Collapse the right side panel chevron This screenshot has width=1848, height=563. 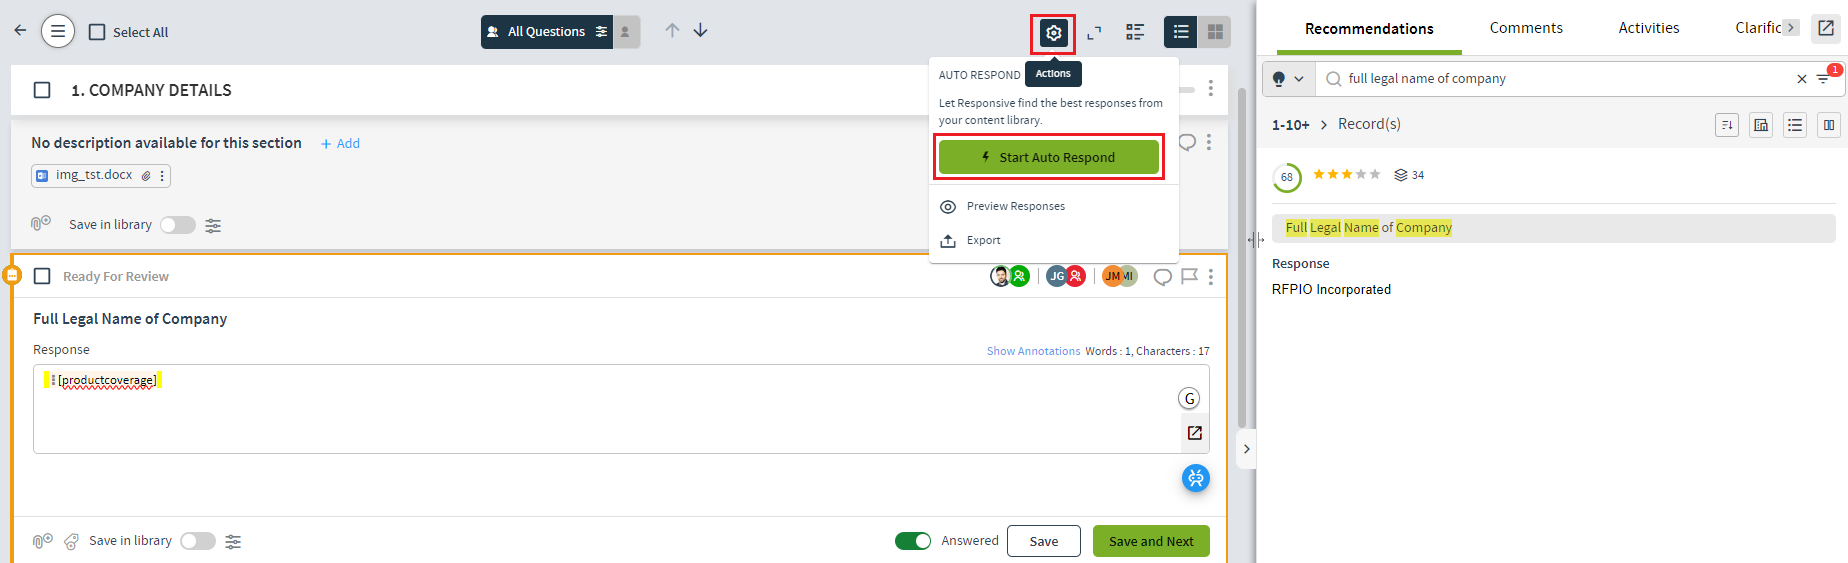pos(1246,449)
